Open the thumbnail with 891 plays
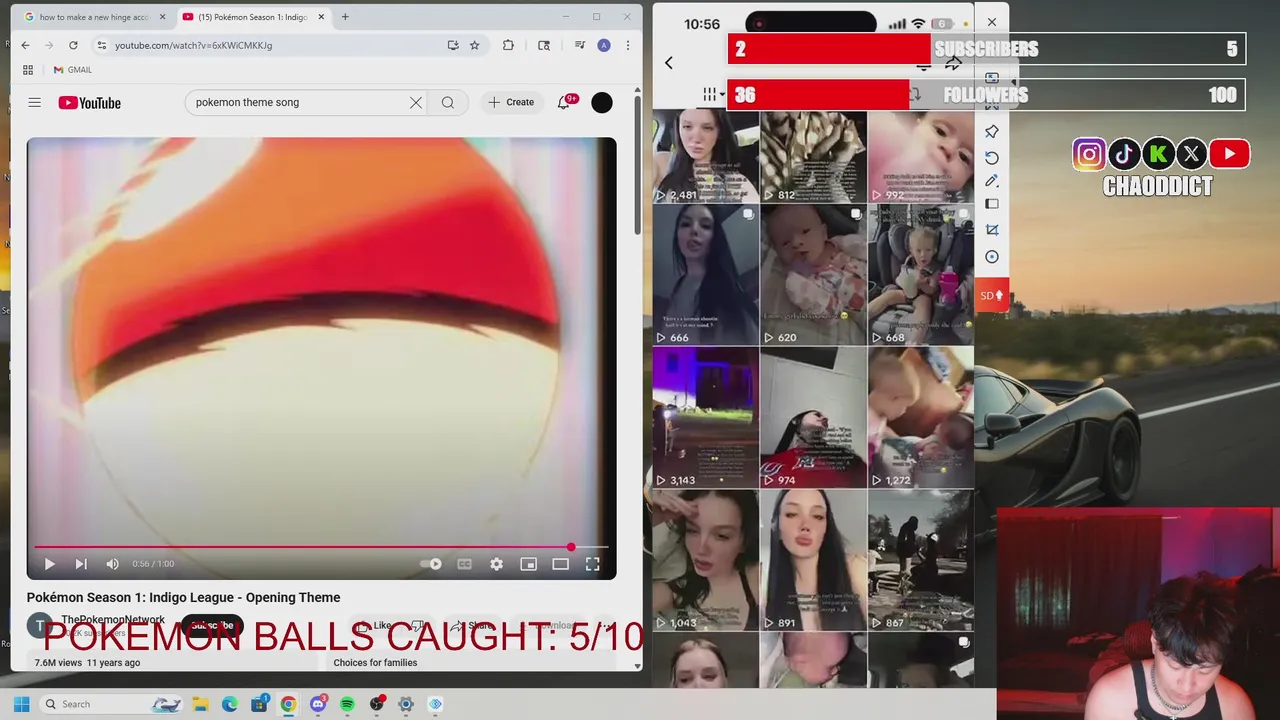This screenshot has width=1280, height=720. point(813,560)
